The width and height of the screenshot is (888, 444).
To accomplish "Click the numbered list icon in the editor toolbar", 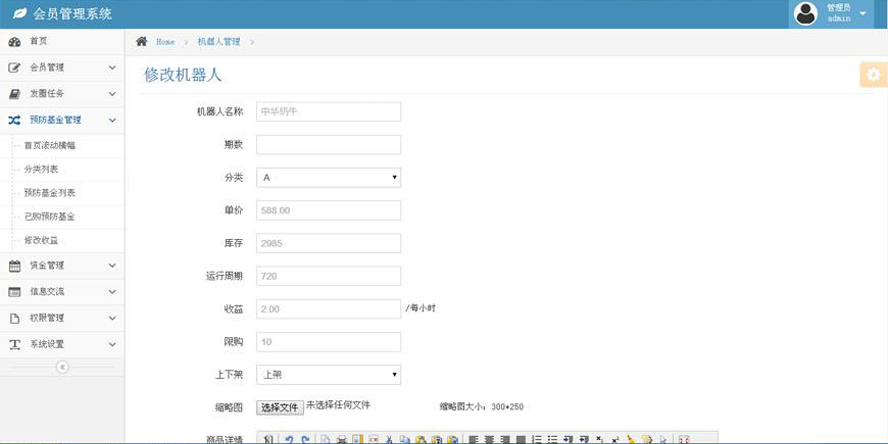I will click(537, 439).
